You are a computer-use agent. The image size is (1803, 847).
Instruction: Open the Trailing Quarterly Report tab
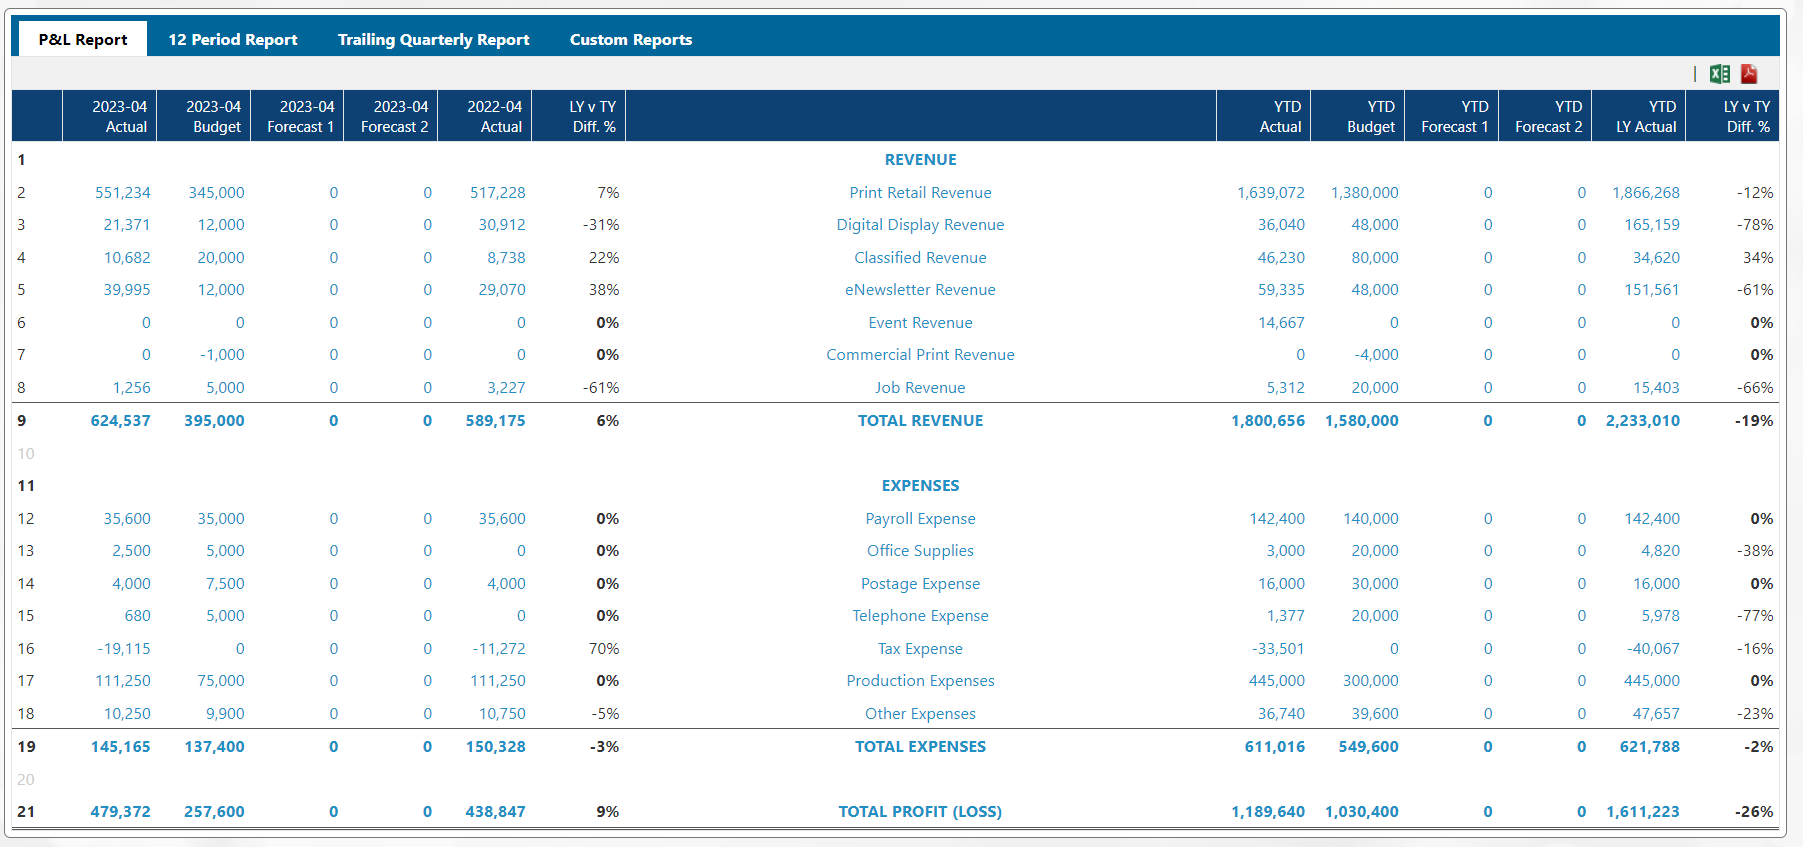pyautogui.click(x=433, y=40)
